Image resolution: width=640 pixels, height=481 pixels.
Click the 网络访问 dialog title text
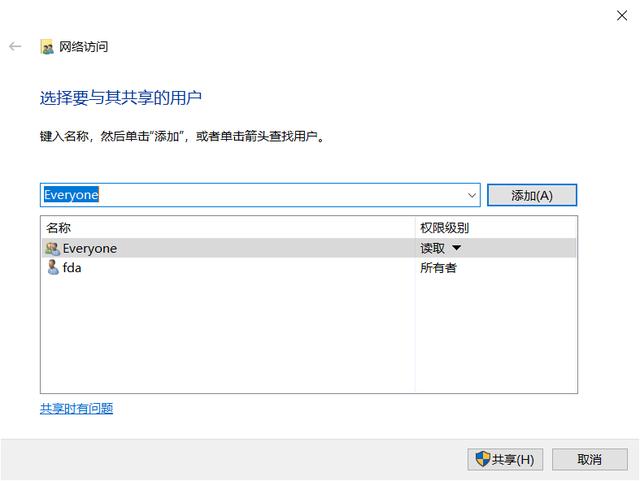click(x=84, y=47)
